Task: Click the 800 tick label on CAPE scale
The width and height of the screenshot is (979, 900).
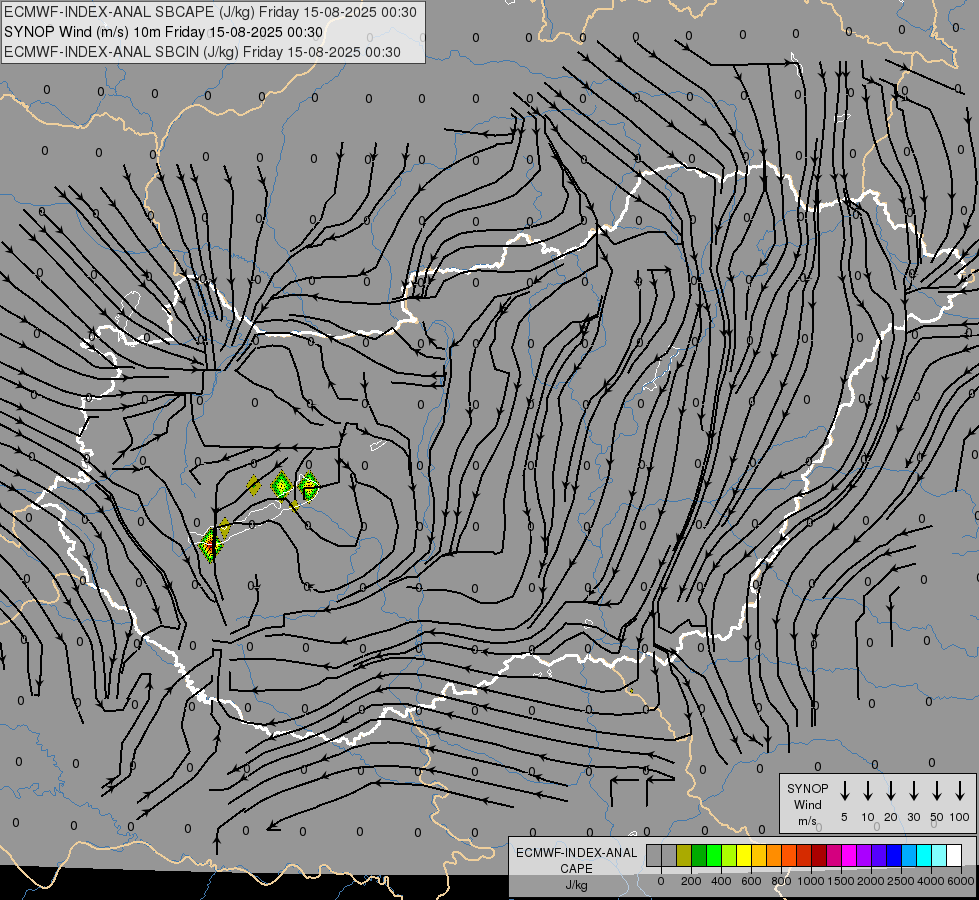Action: (781, 881)
